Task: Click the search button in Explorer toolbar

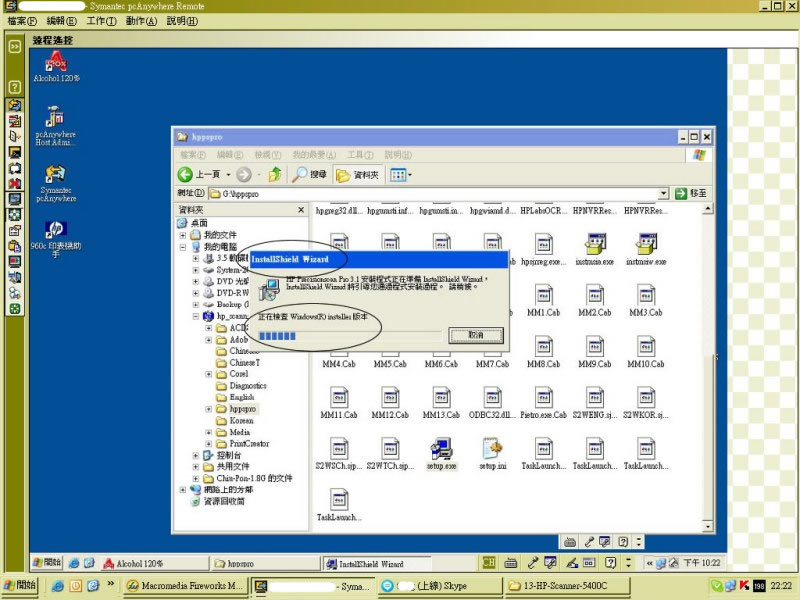Action: tap(309, 174)
